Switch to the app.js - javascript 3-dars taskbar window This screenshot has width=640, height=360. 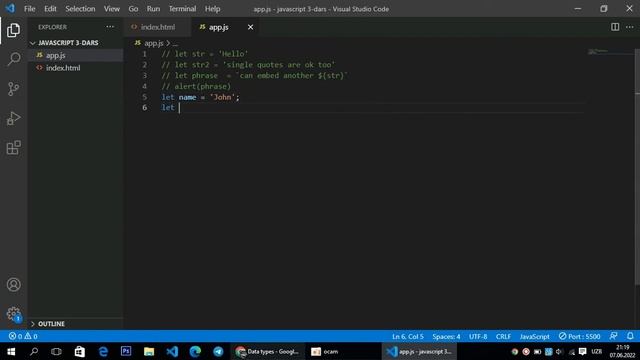tap(419, 351)
